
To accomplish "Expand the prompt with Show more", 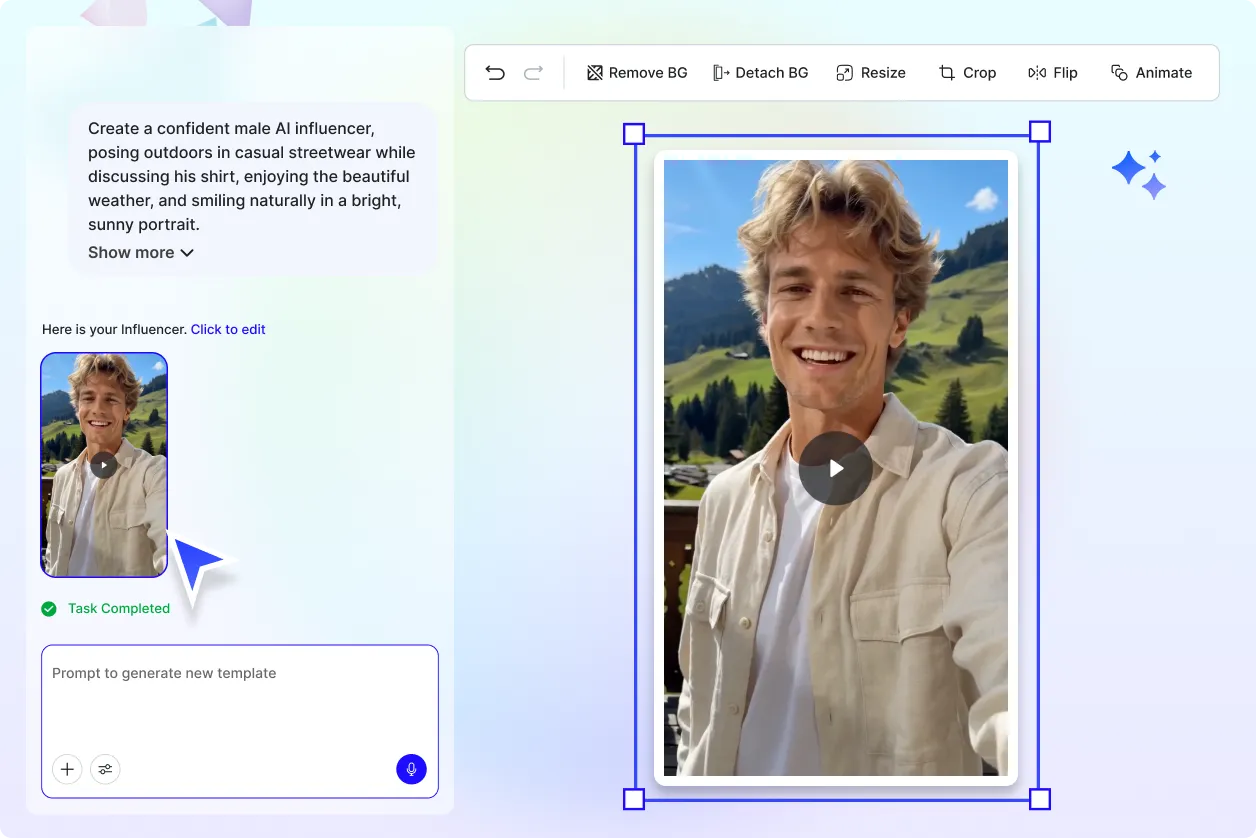I will click(x=141, y=253).
